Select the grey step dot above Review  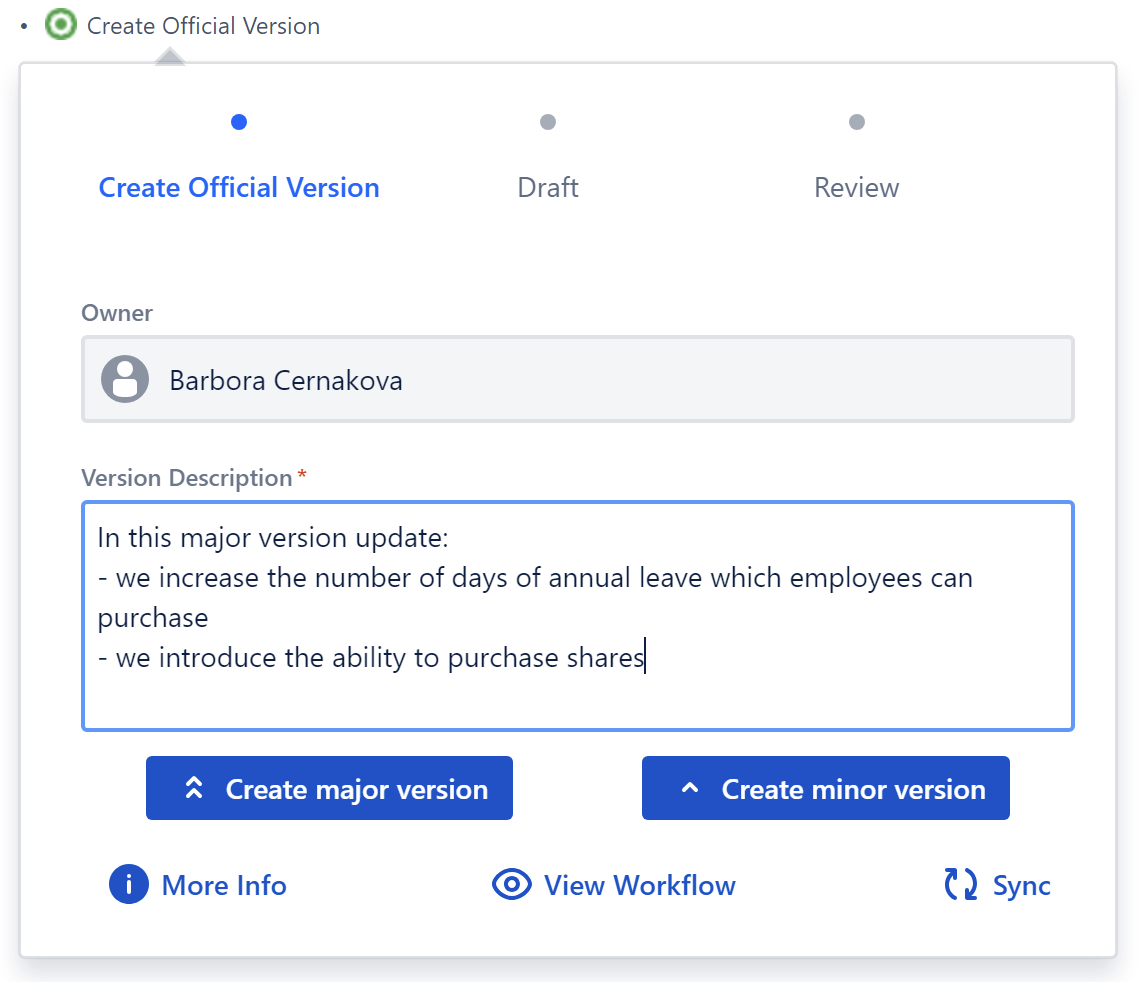(x=857, y=122)
